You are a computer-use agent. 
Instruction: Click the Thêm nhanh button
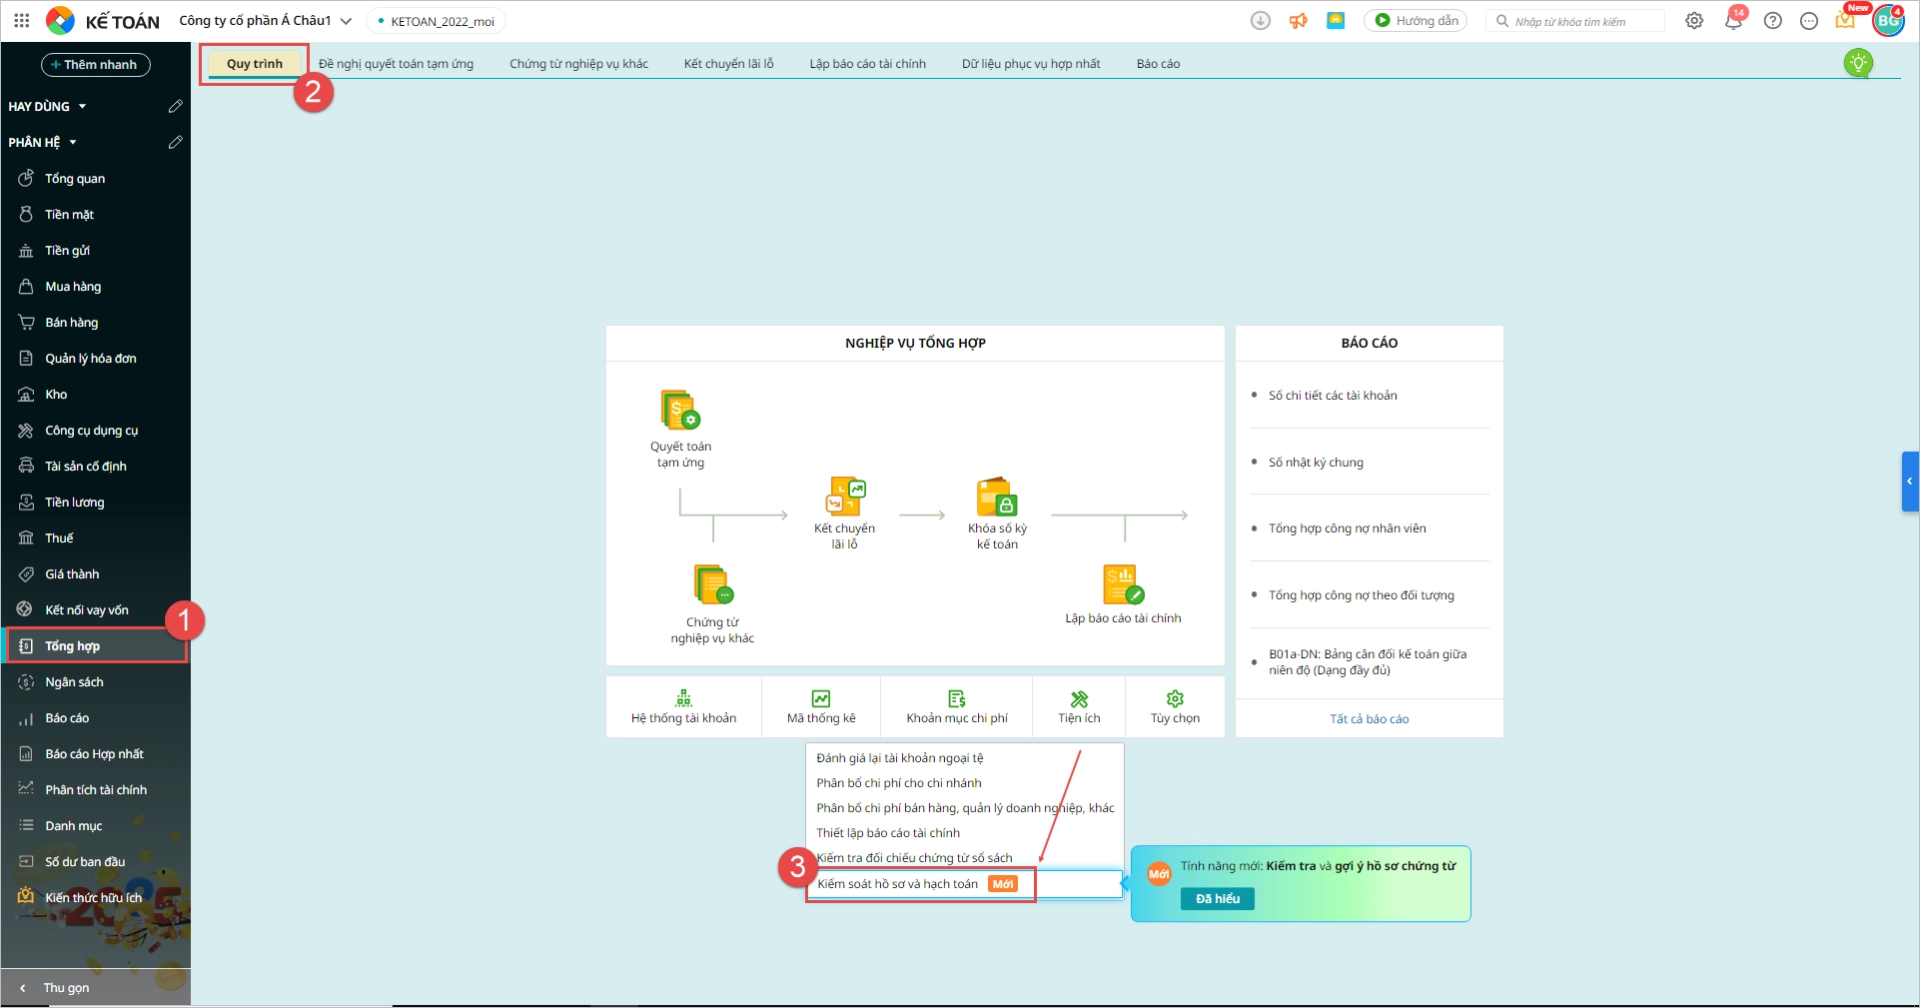96,64
